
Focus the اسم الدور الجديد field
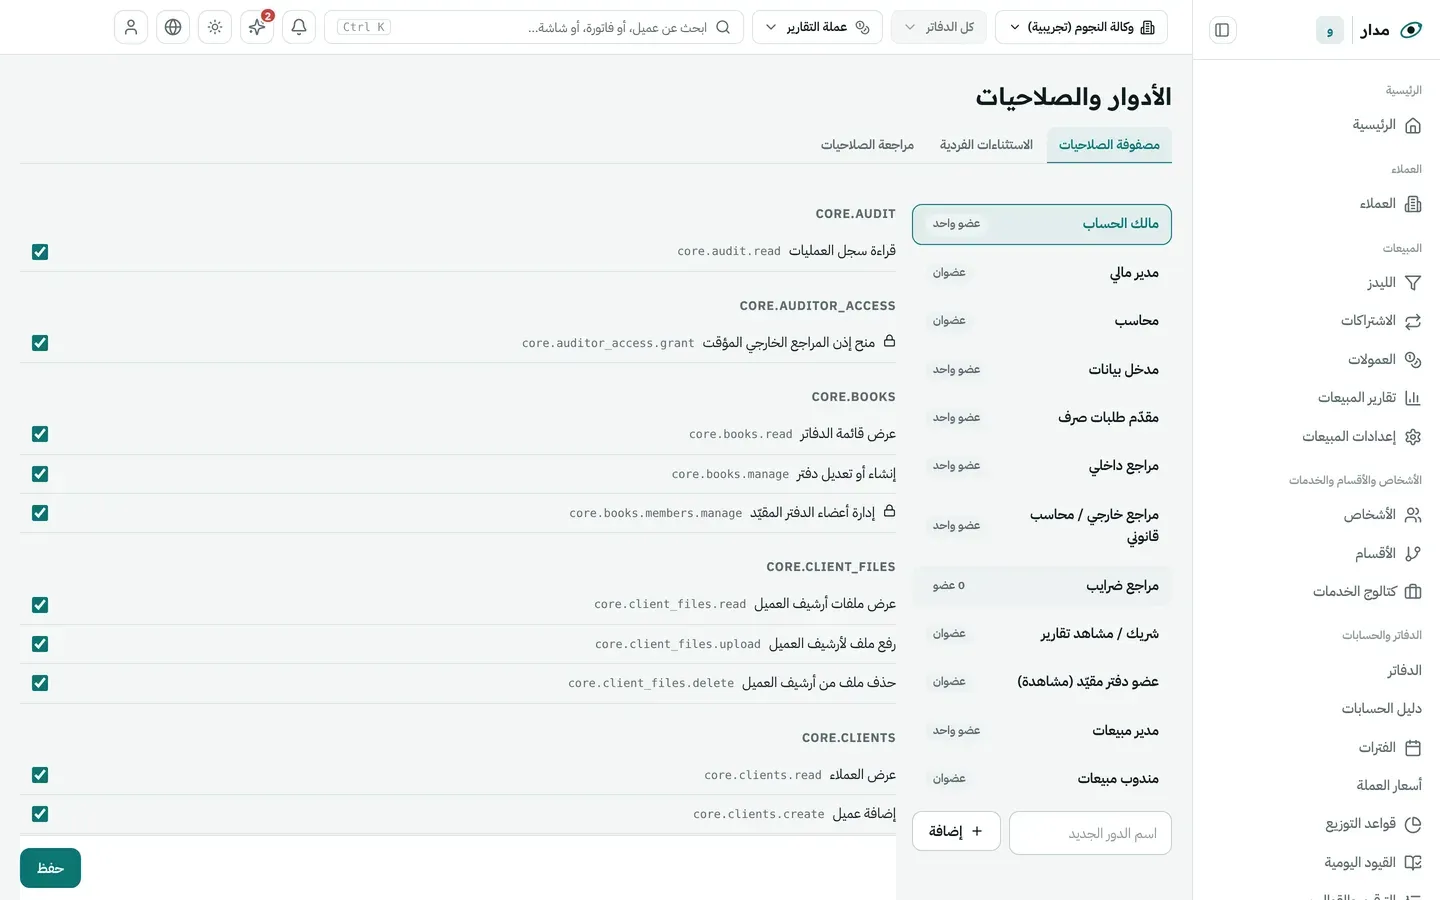tap(1090, 833)
